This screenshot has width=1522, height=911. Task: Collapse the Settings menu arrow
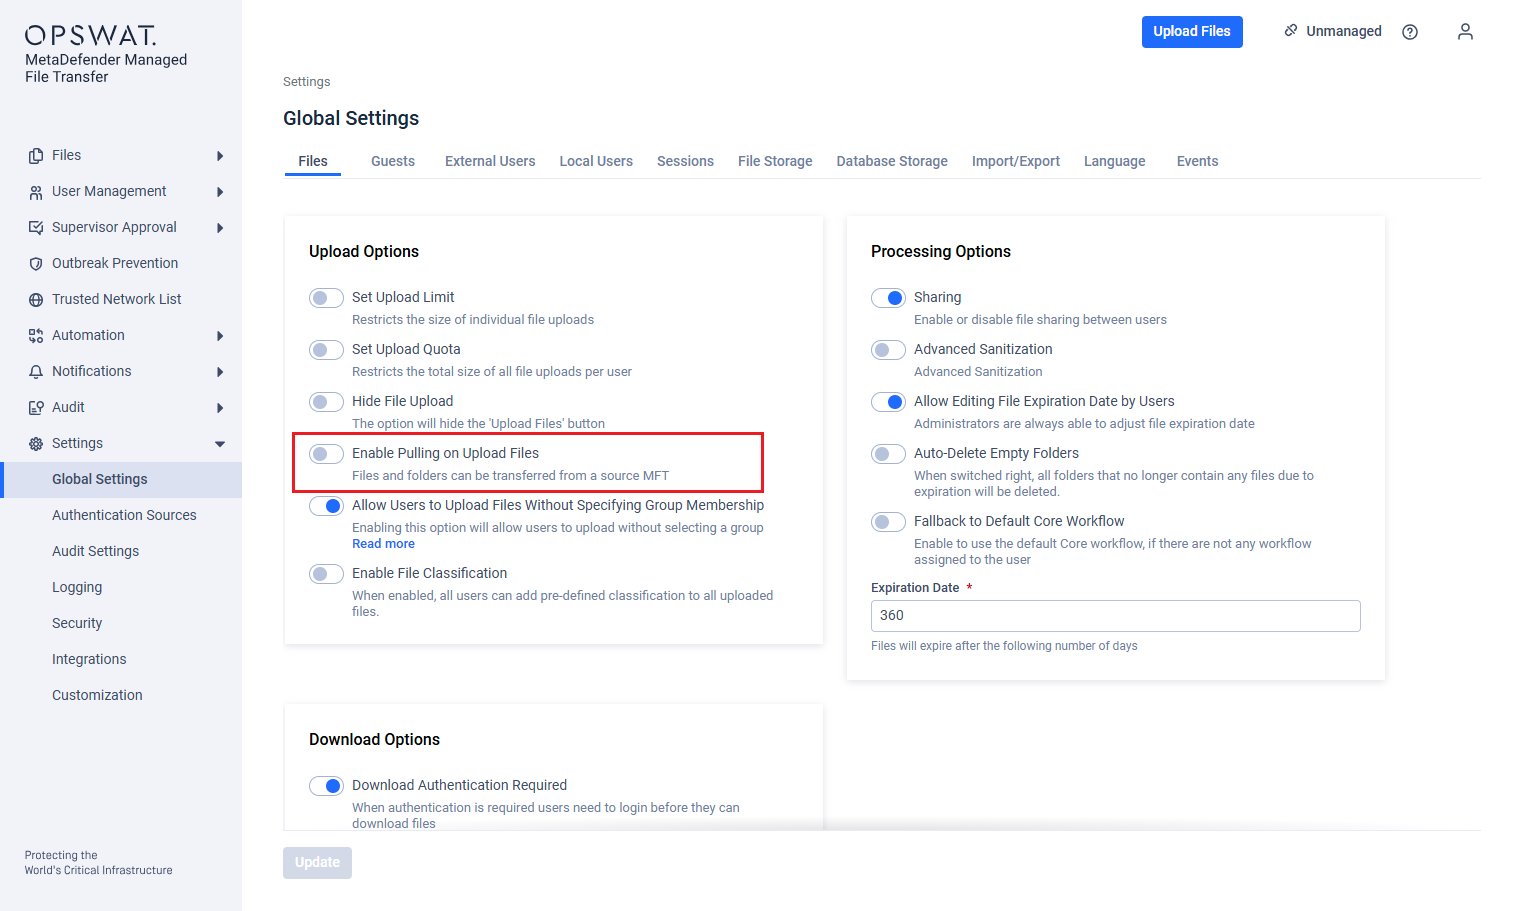[220, 444]
